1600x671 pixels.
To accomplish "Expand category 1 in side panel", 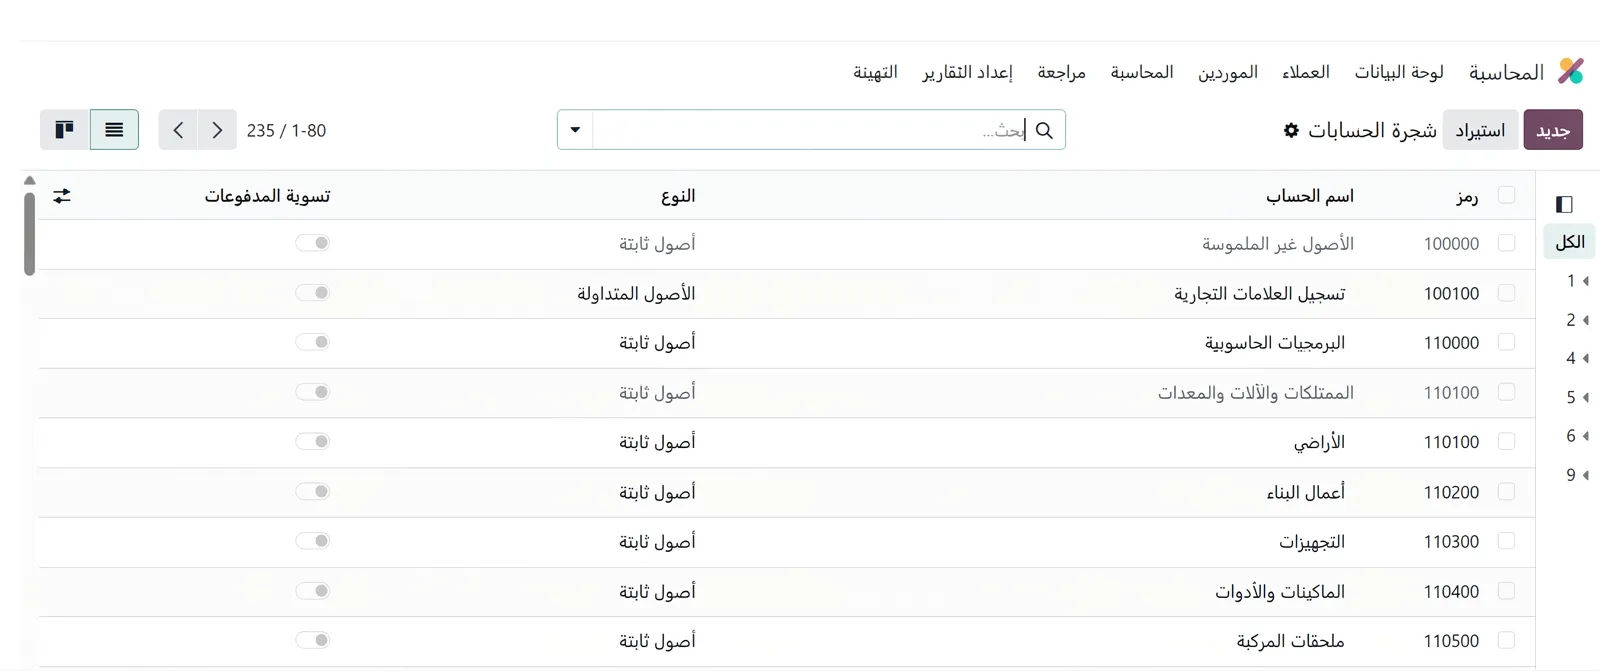I will tap(1585, 281).
